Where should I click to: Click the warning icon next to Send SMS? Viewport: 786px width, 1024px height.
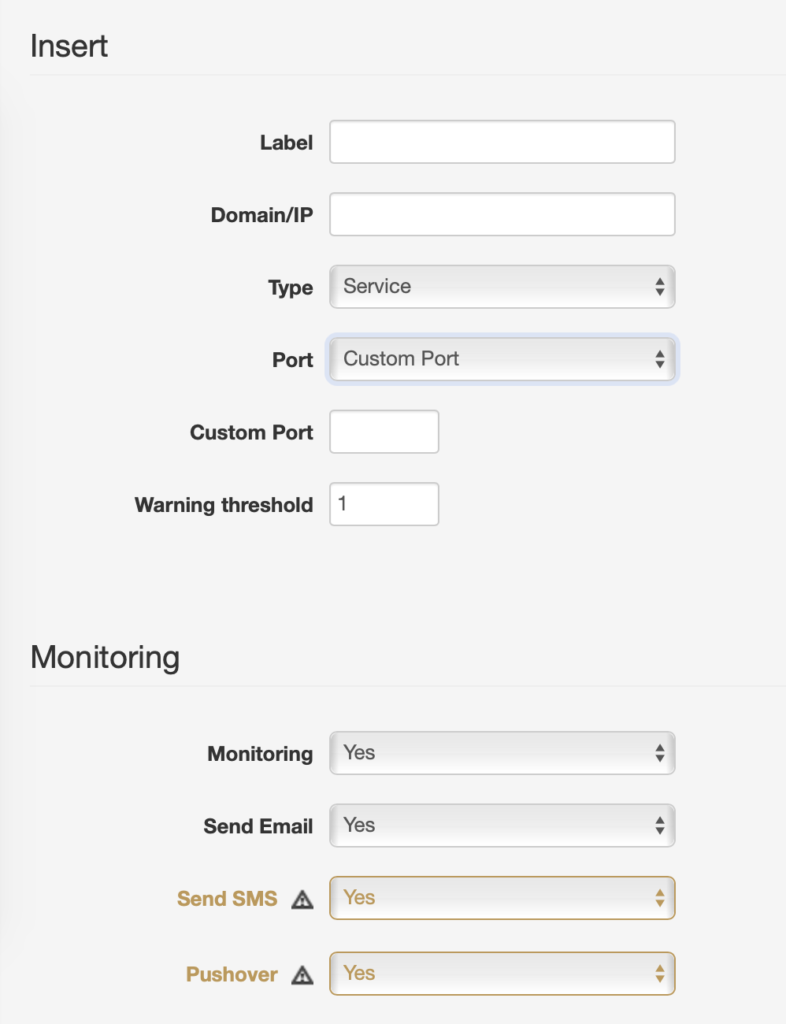pyautogui.click(x=302, y=900)
